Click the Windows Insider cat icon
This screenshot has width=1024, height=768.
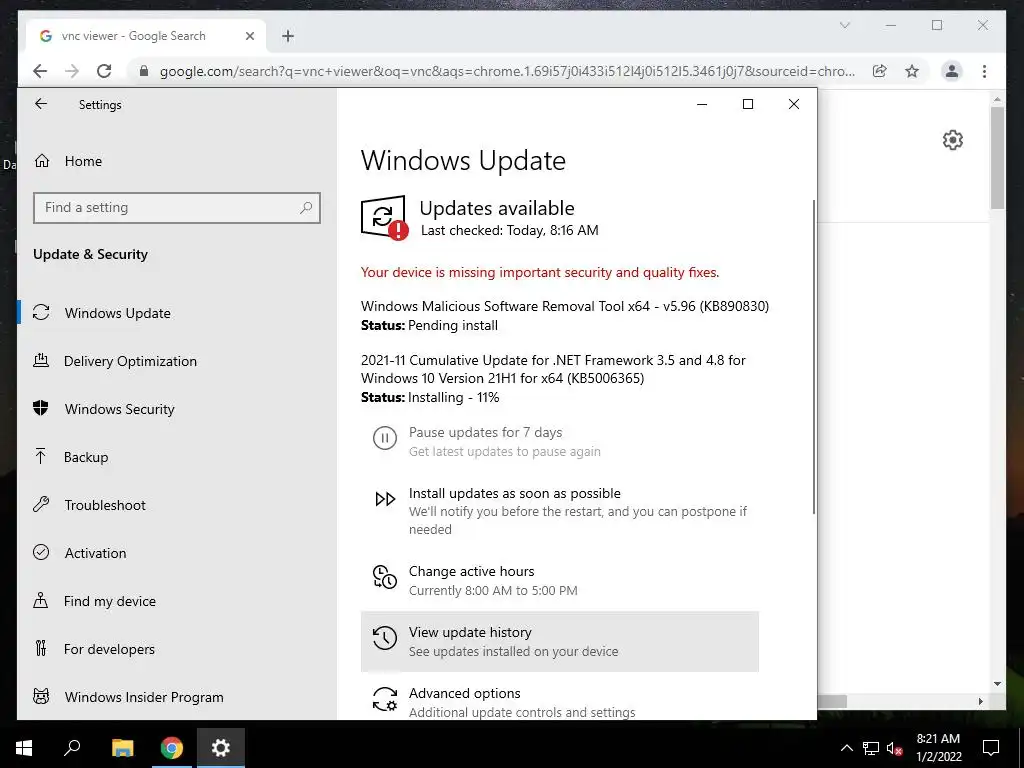41,696
